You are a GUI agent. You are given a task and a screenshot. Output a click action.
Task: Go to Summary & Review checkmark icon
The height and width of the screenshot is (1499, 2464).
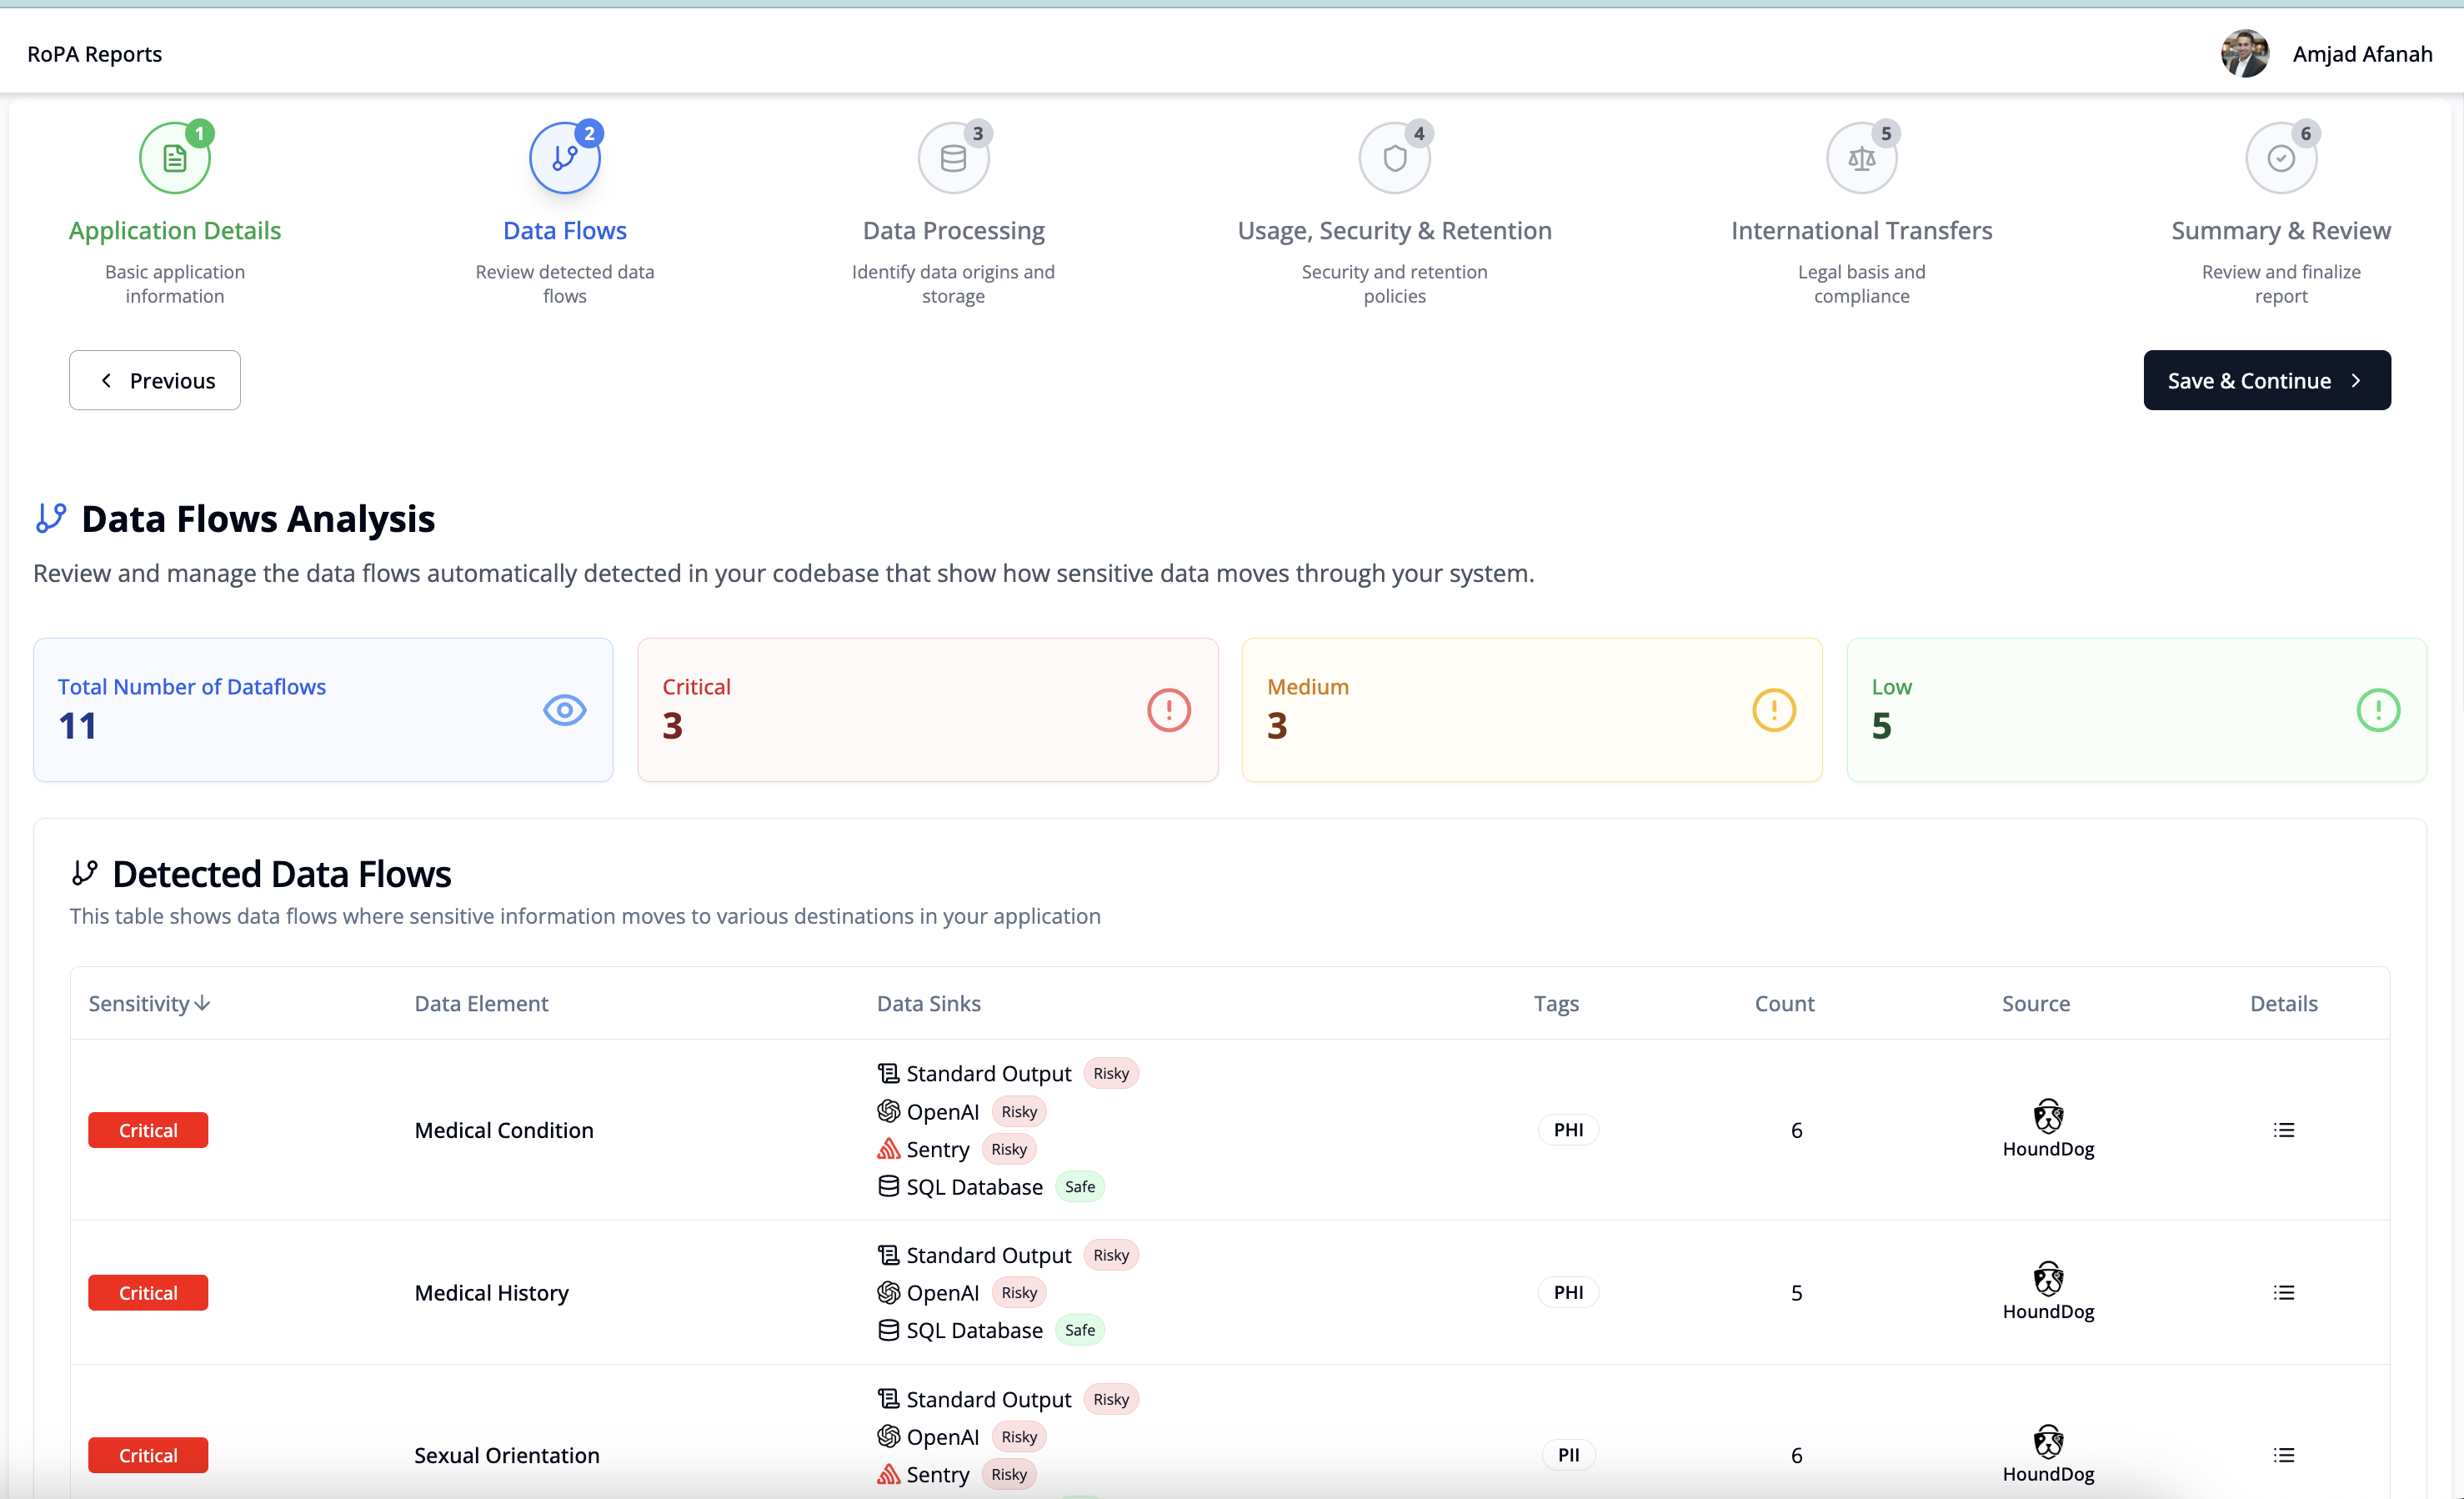coord(2280,158)
